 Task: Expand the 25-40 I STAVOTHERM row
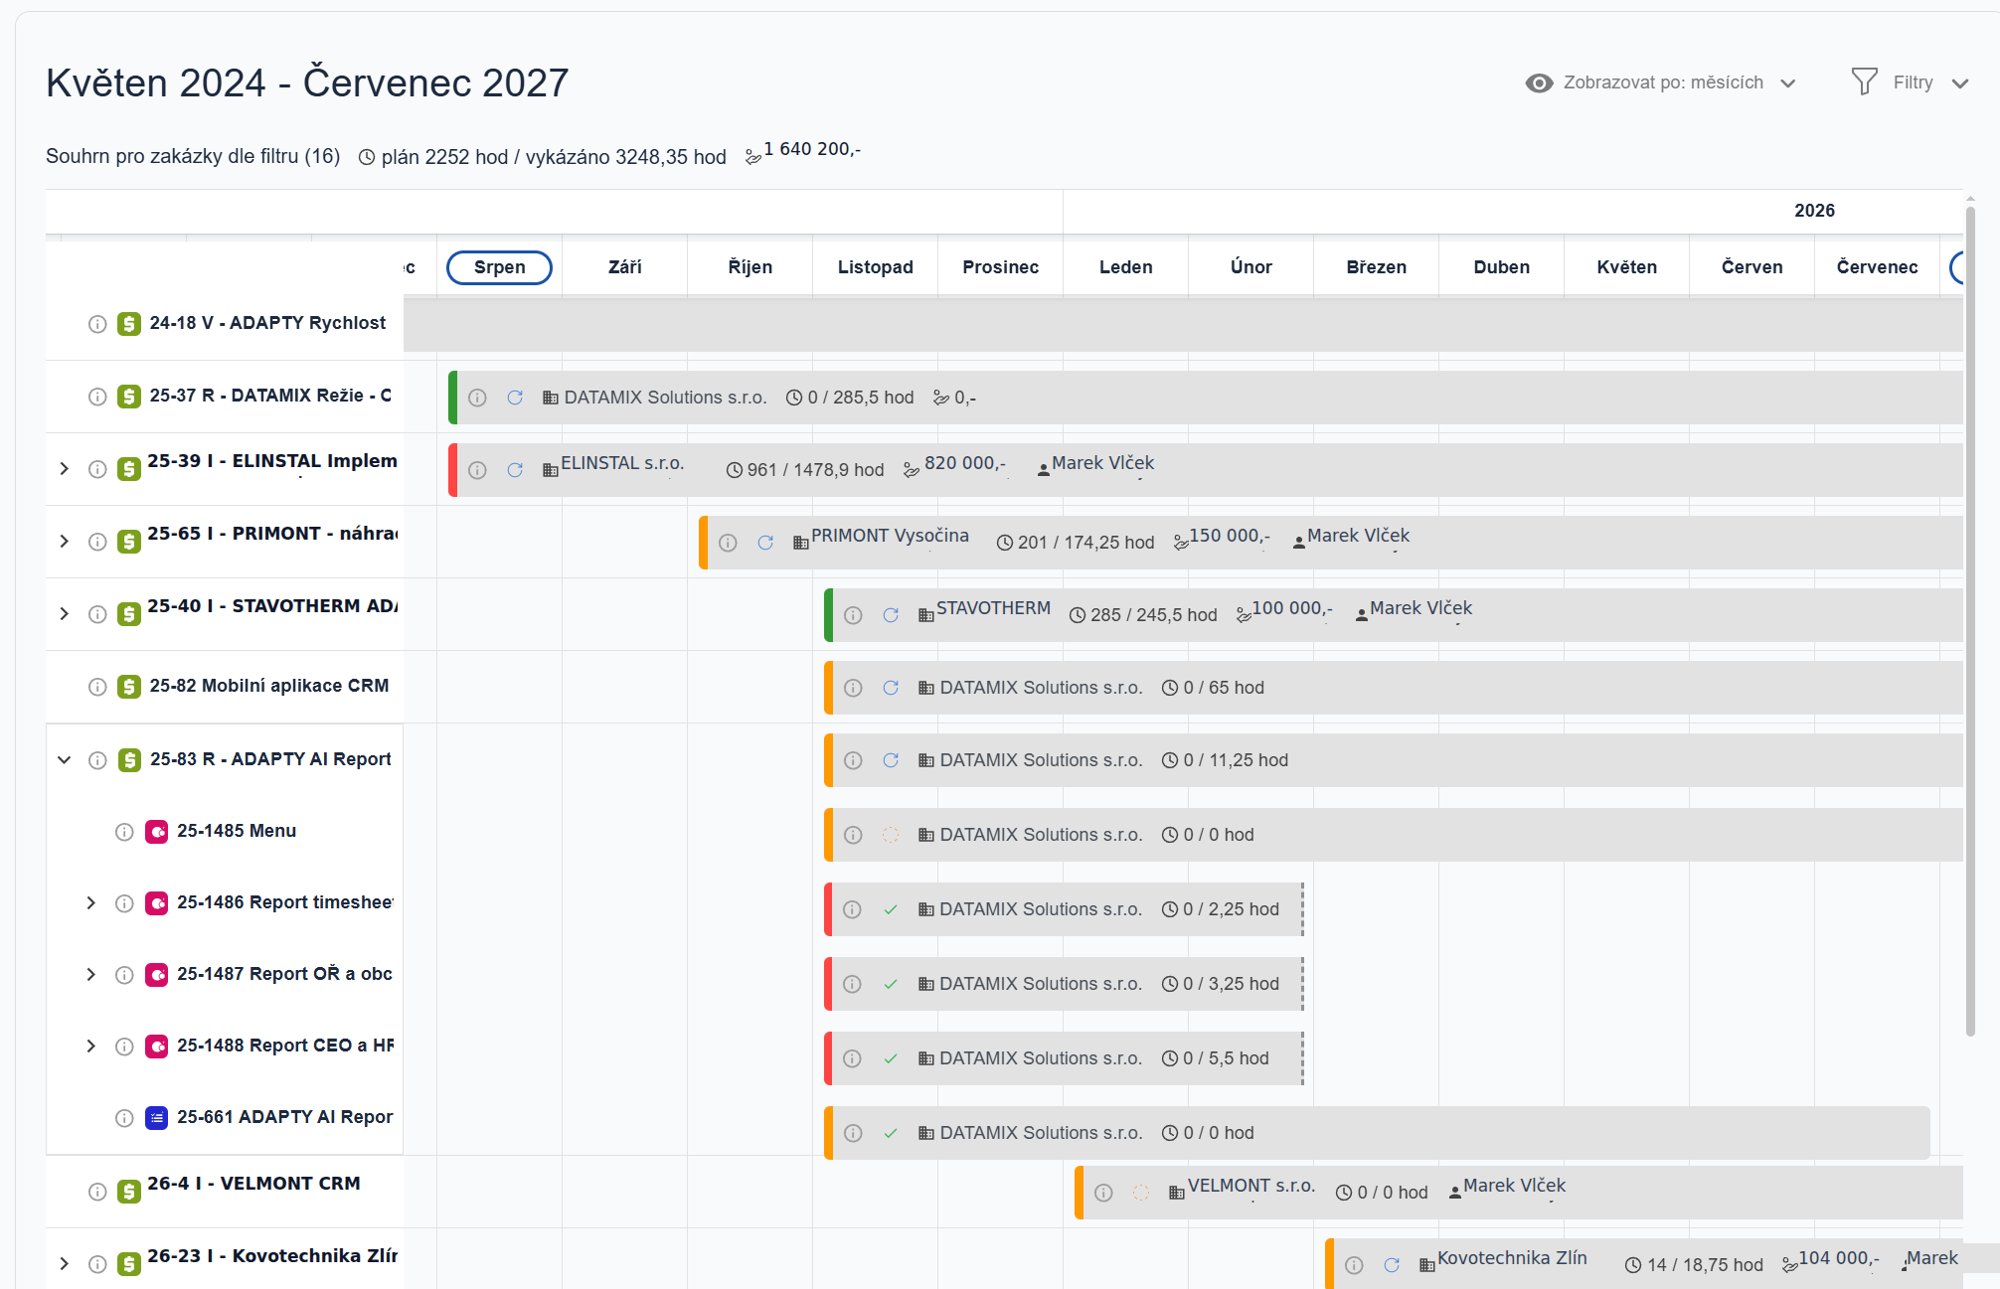[x=64, y=613]
